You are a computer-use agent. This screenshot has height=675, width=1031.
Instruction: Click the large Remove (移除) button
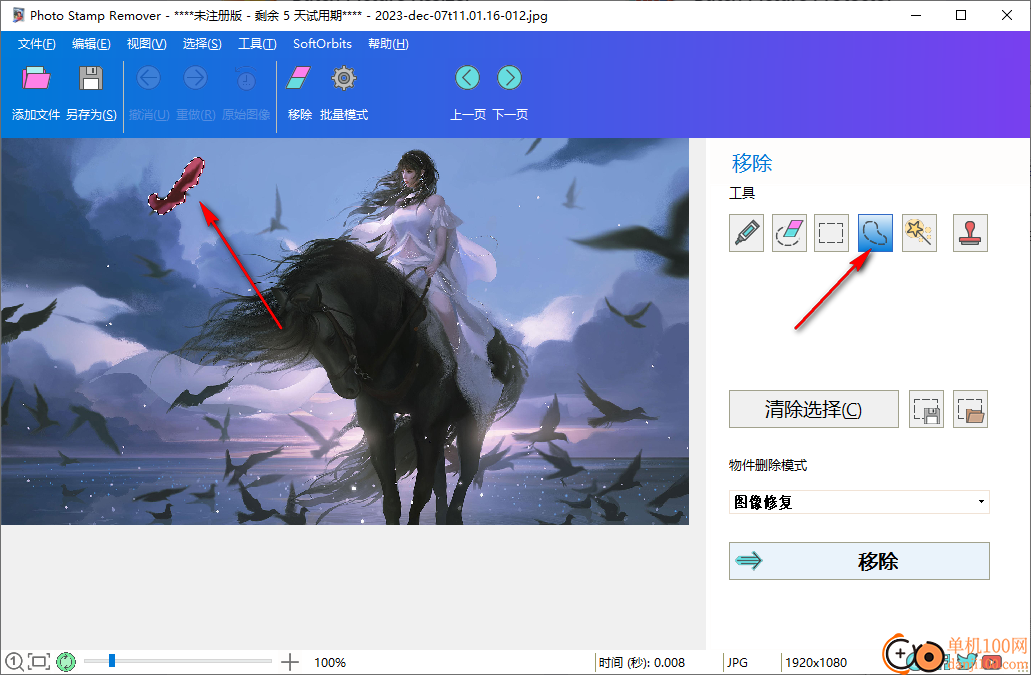coord(859,561)
